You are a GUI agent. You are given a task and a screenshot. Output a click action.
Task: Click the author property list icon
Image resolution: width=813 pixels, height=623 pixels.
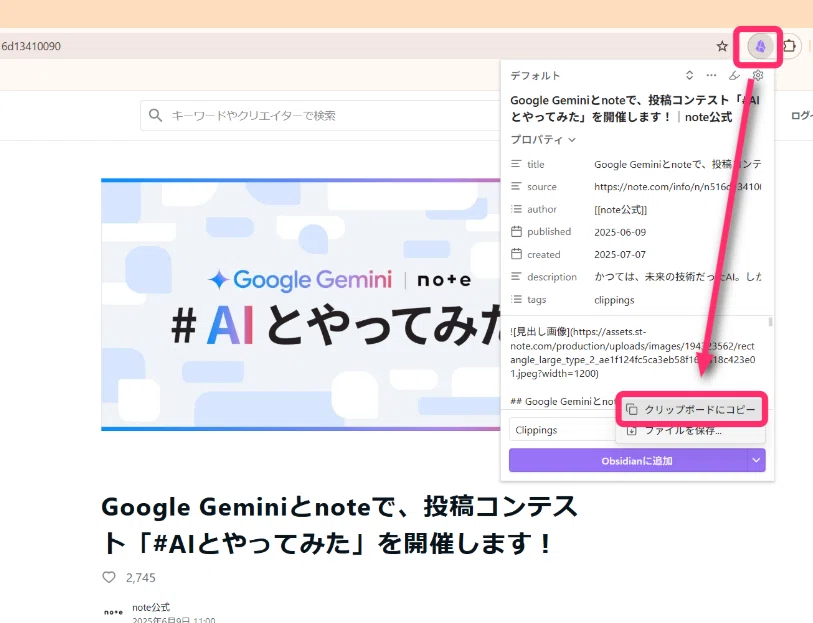[516, 209]
